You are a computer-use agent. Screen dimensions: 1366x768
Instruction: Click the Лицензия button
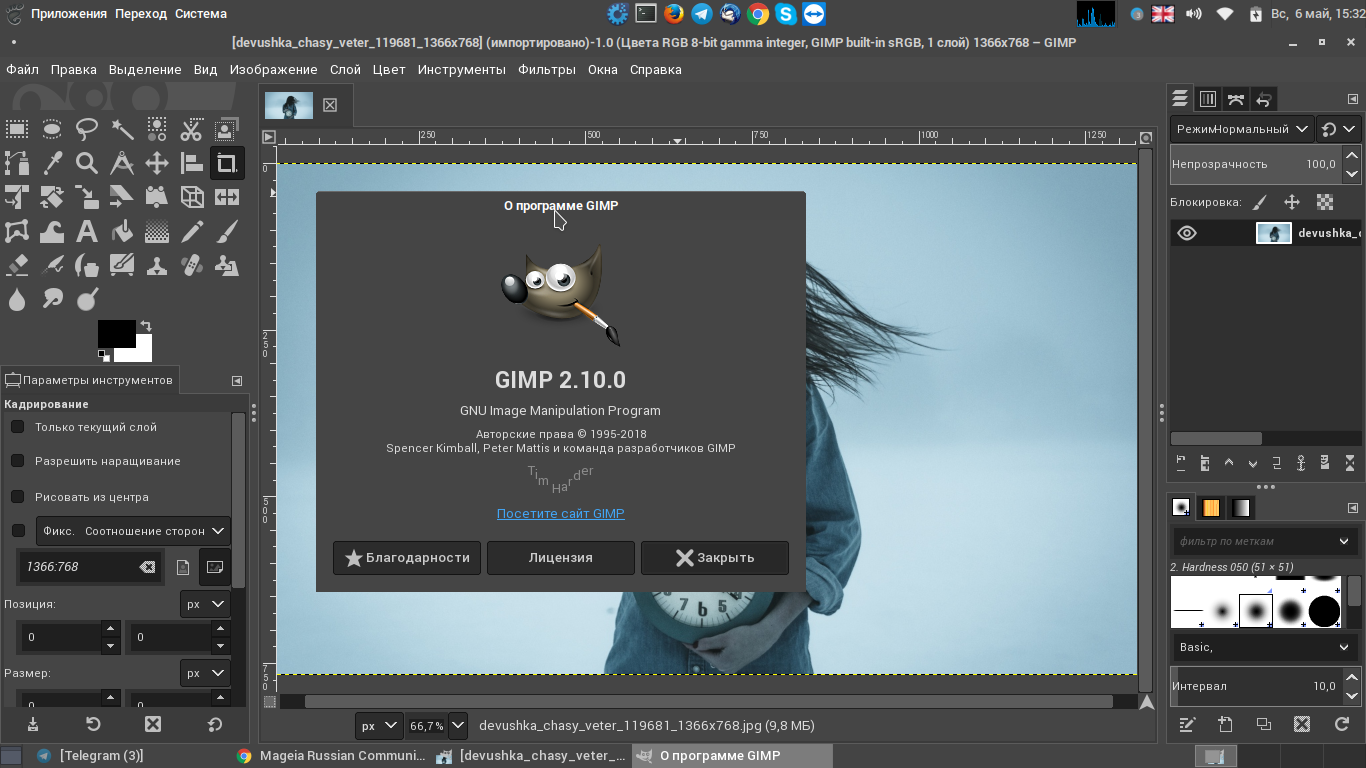561,558
